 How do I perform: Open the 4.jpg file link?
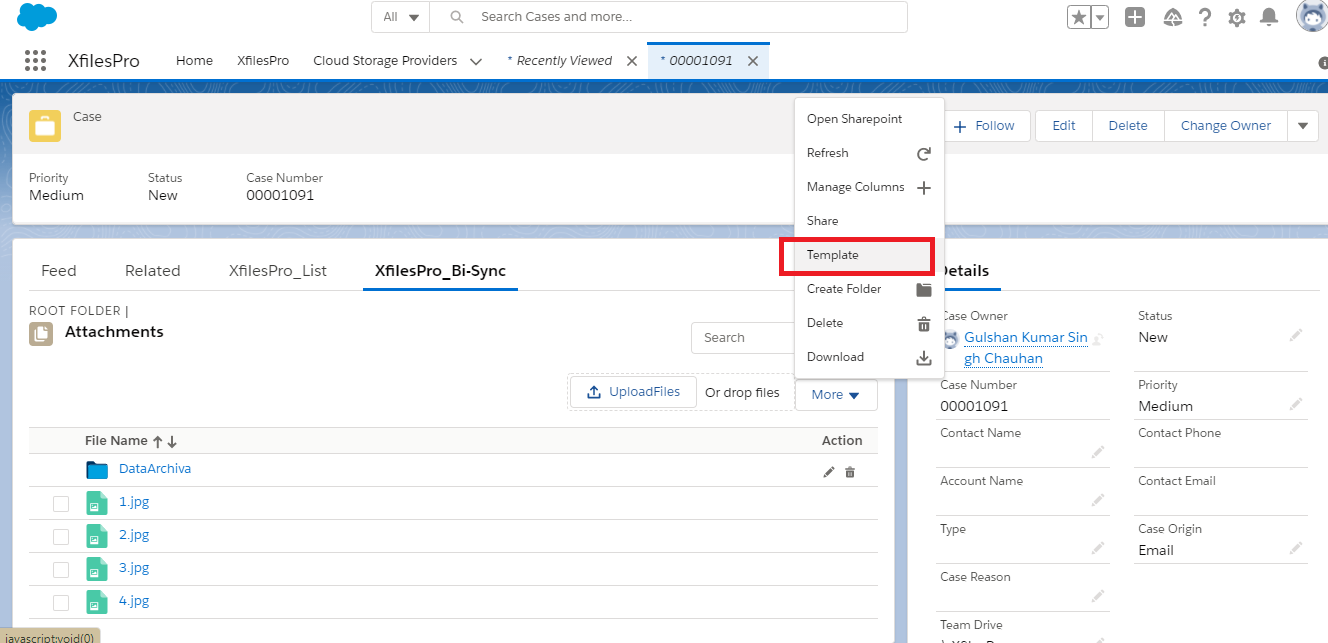[x=134, y=601]
